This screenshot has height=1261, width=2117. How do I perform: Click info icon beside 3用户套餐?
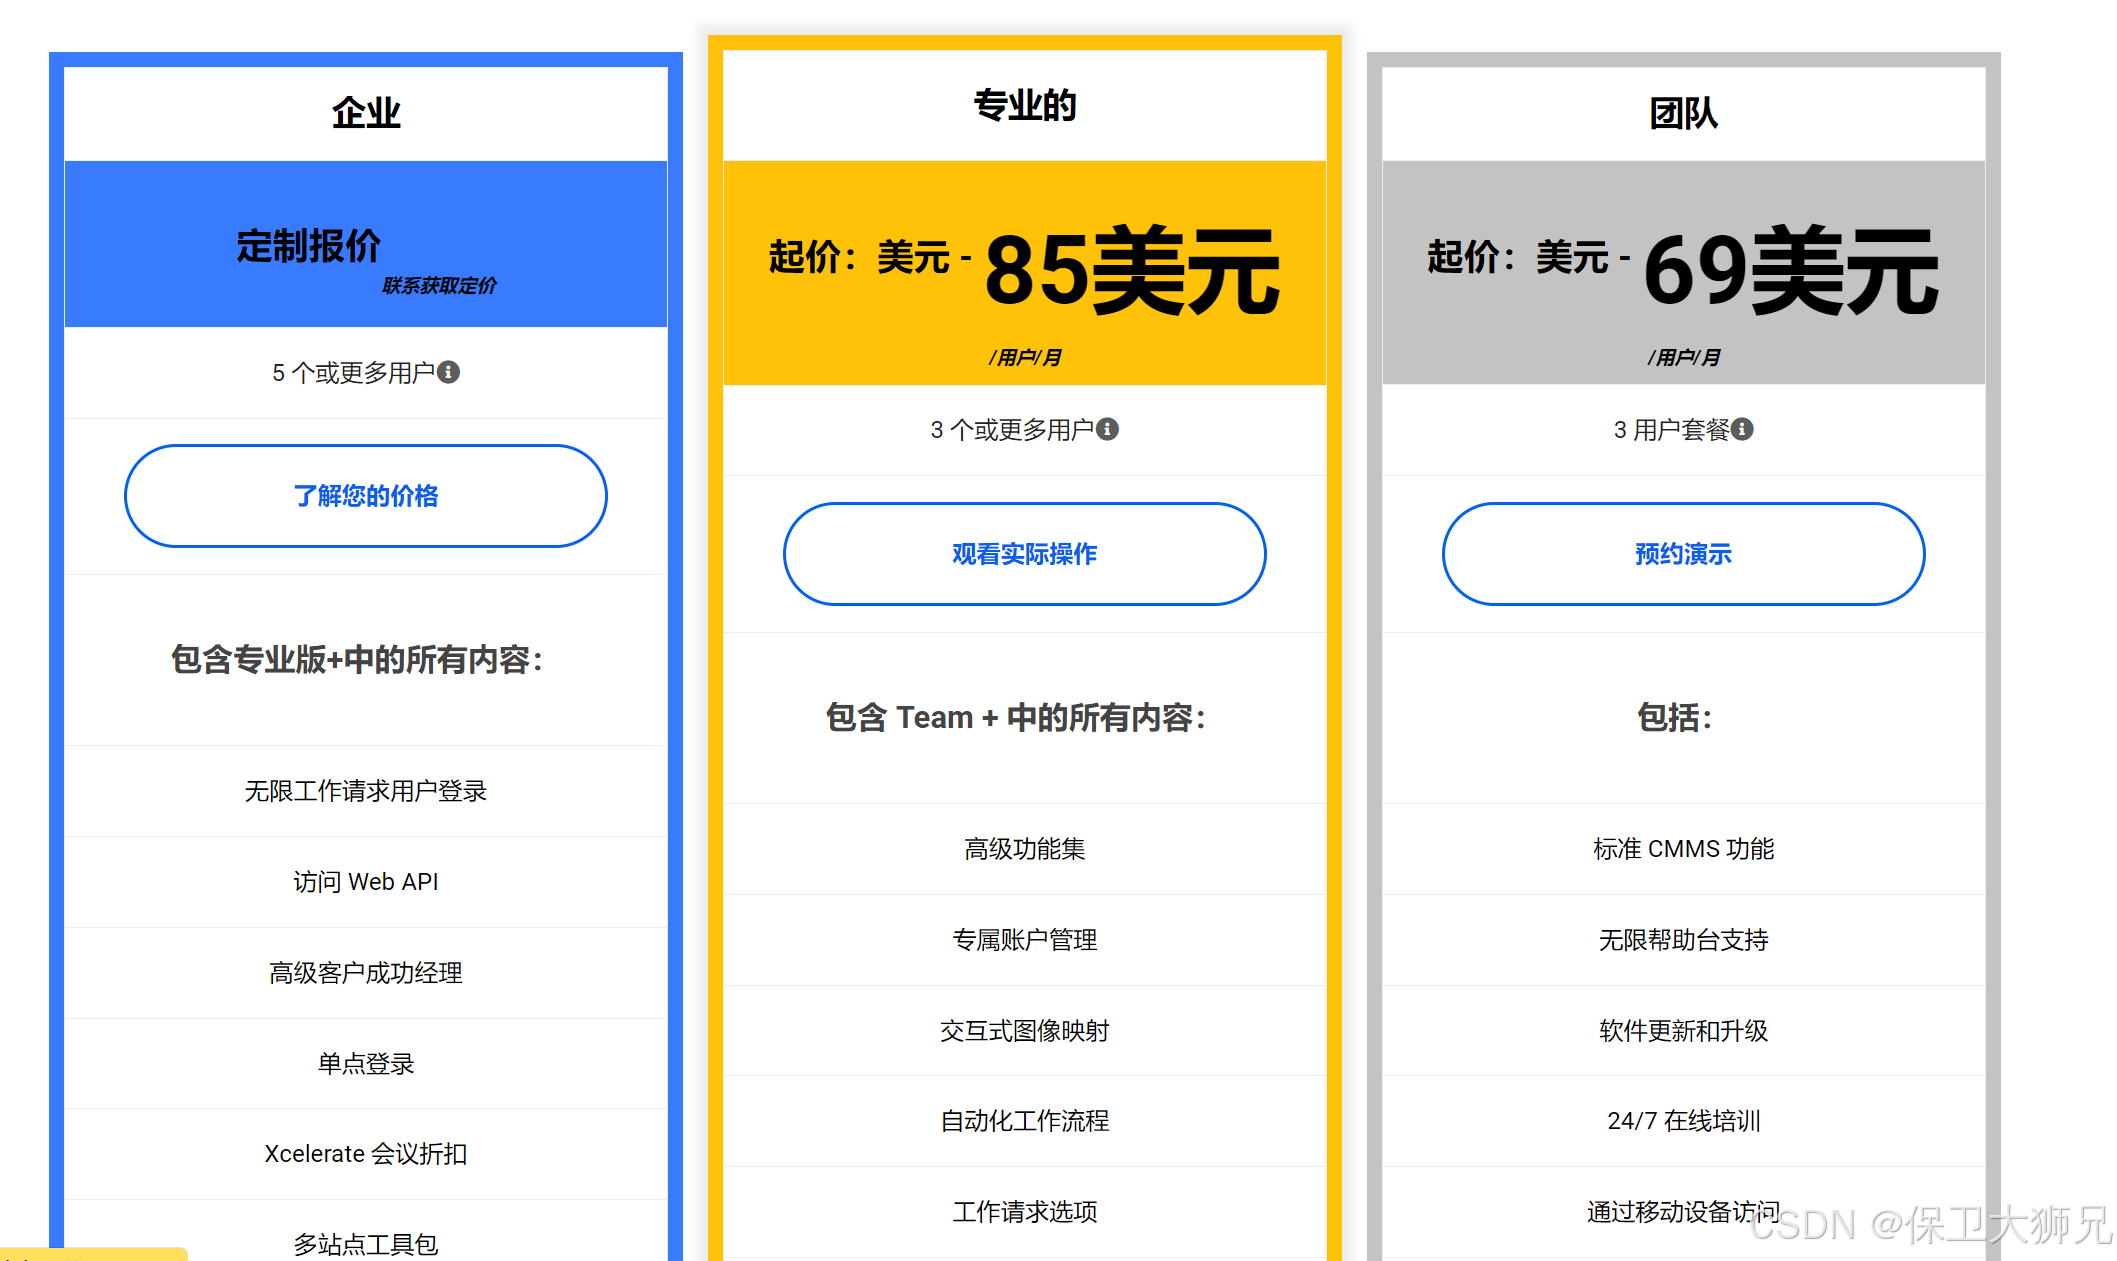coord(1742,429)
